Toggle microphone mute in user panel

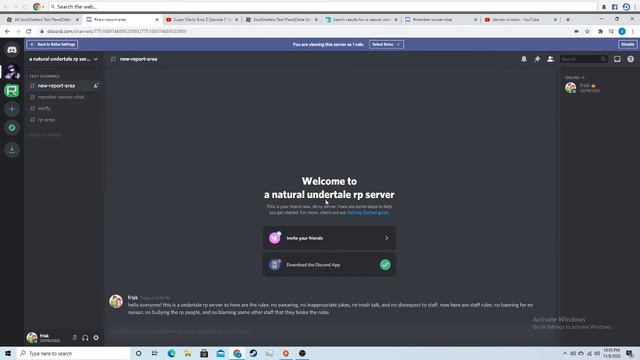[x=74, y=338]
